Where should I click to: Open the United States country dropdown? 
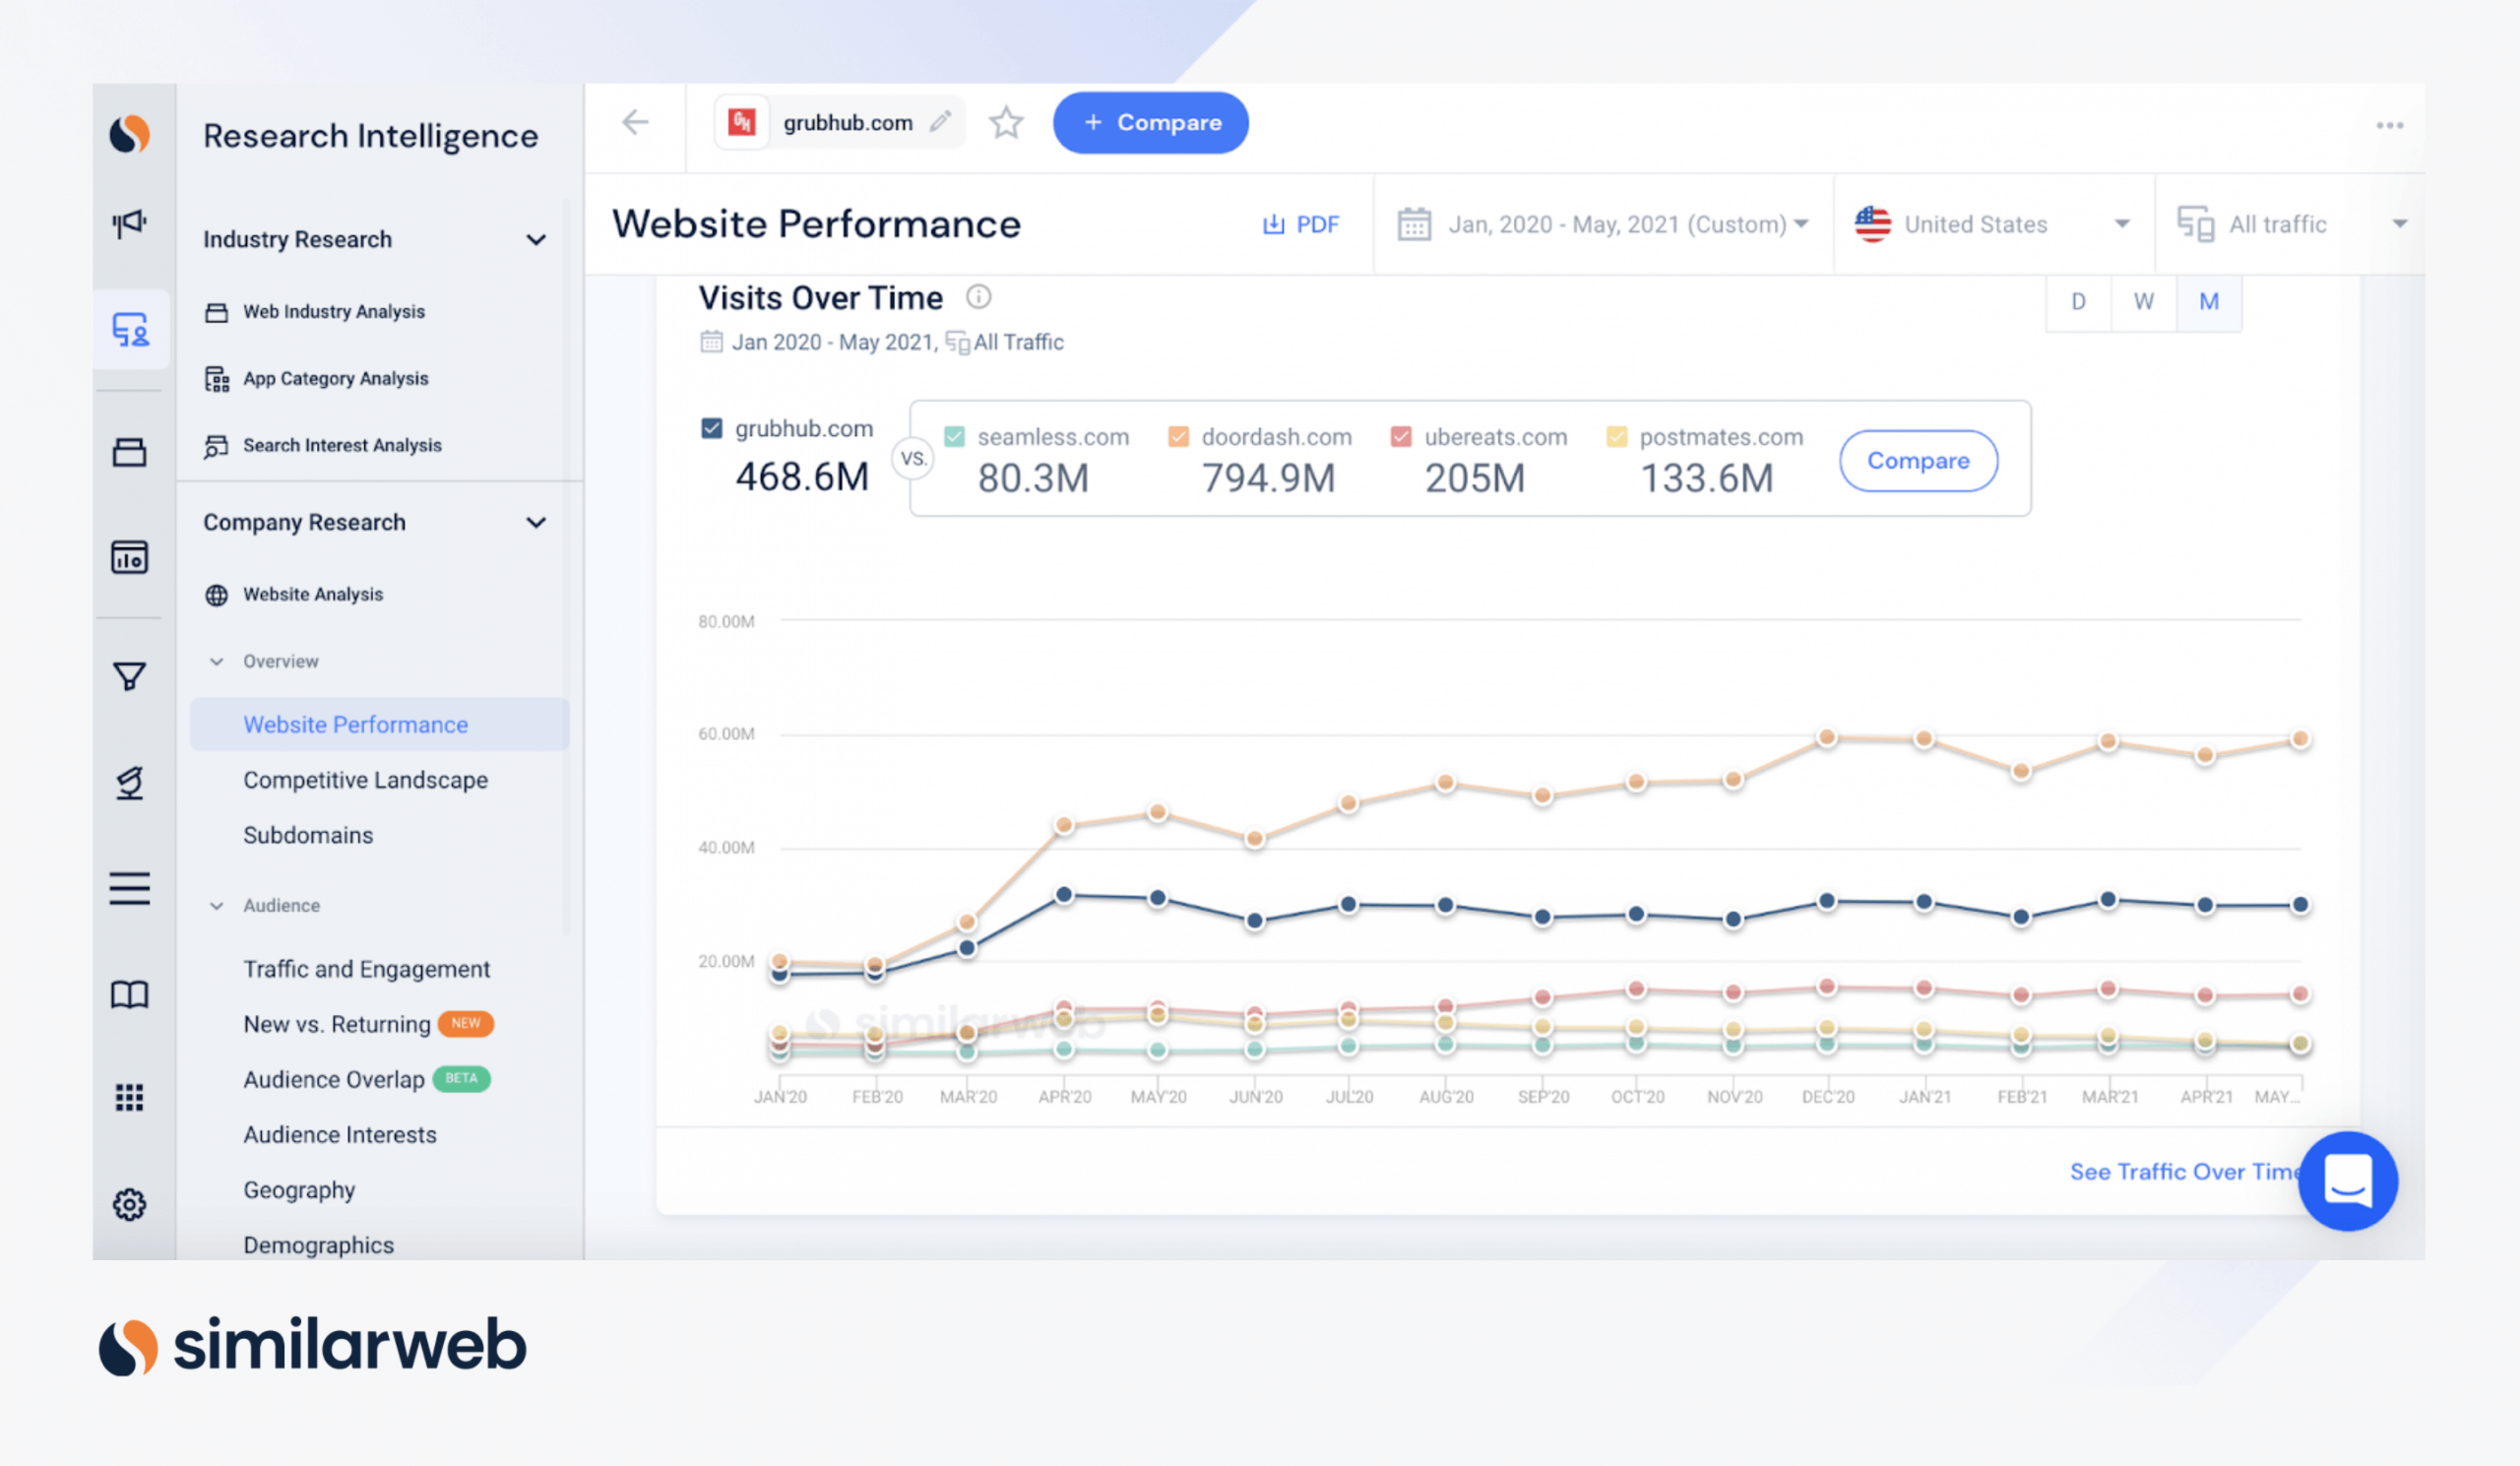(1994, 224)
